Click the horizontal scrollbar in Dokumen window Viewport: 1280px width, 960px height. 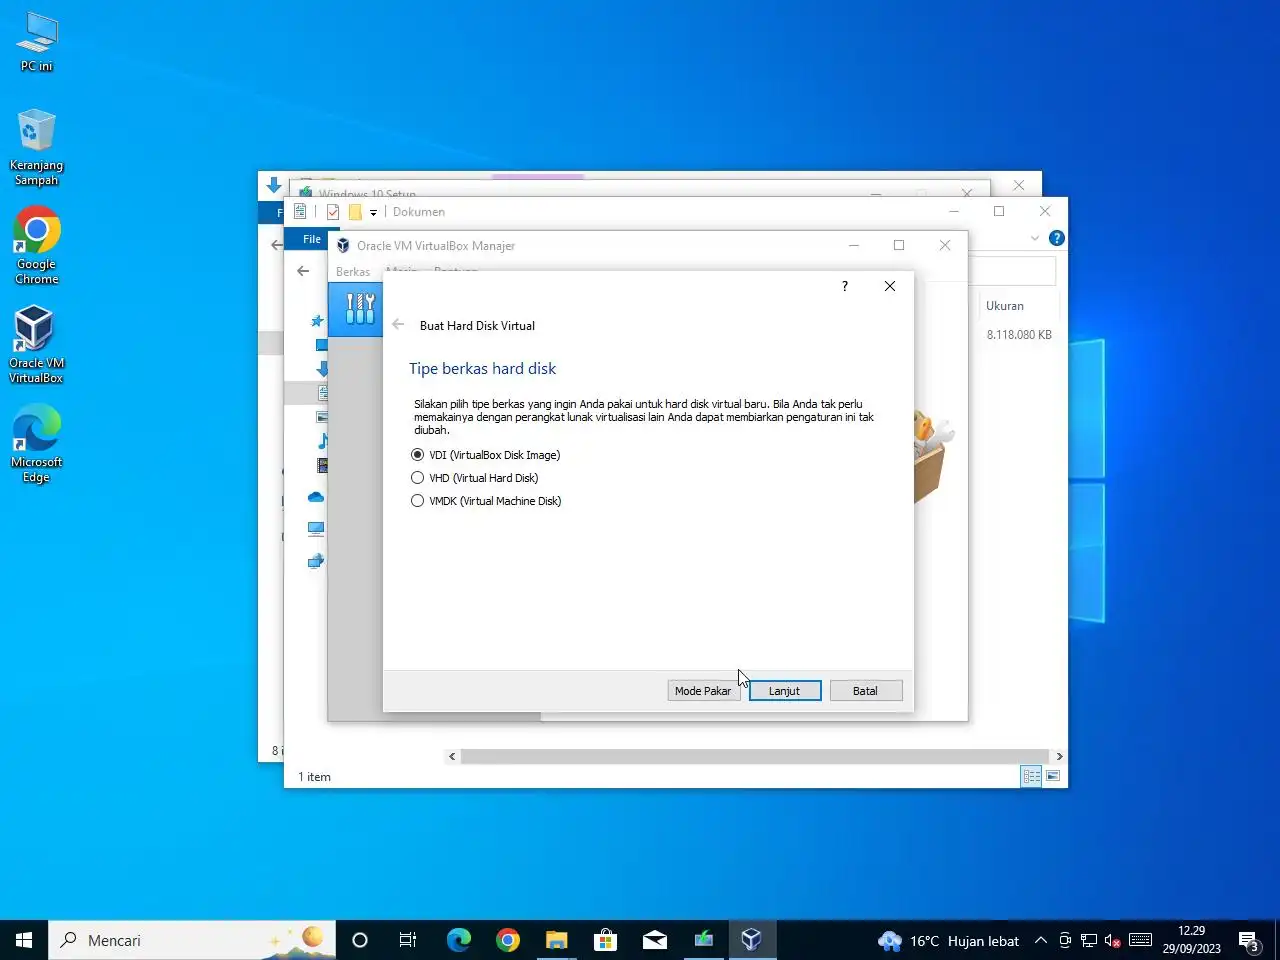point(755,757)
